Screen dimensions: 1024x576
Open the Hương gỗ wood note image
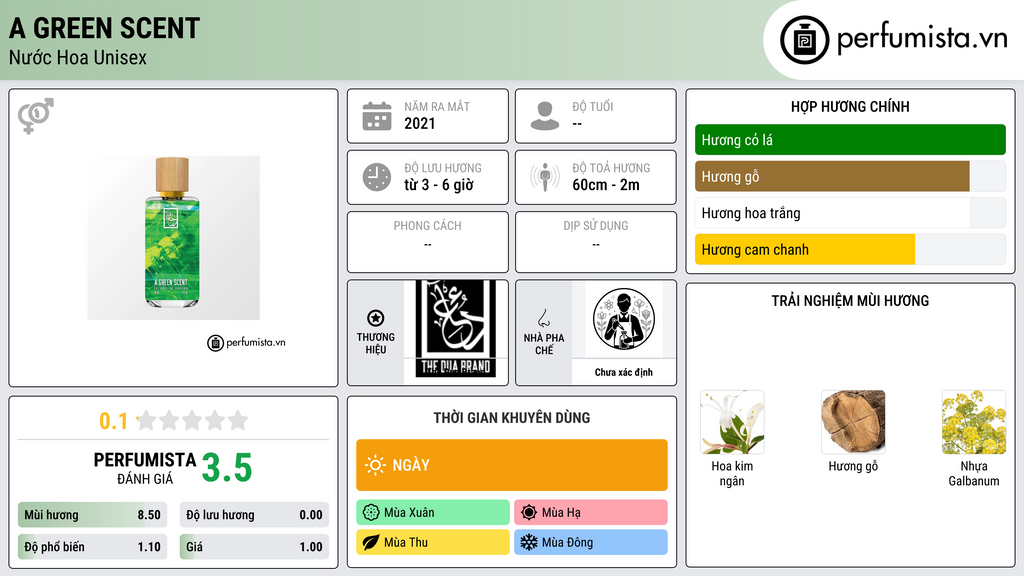pos(853,422)
